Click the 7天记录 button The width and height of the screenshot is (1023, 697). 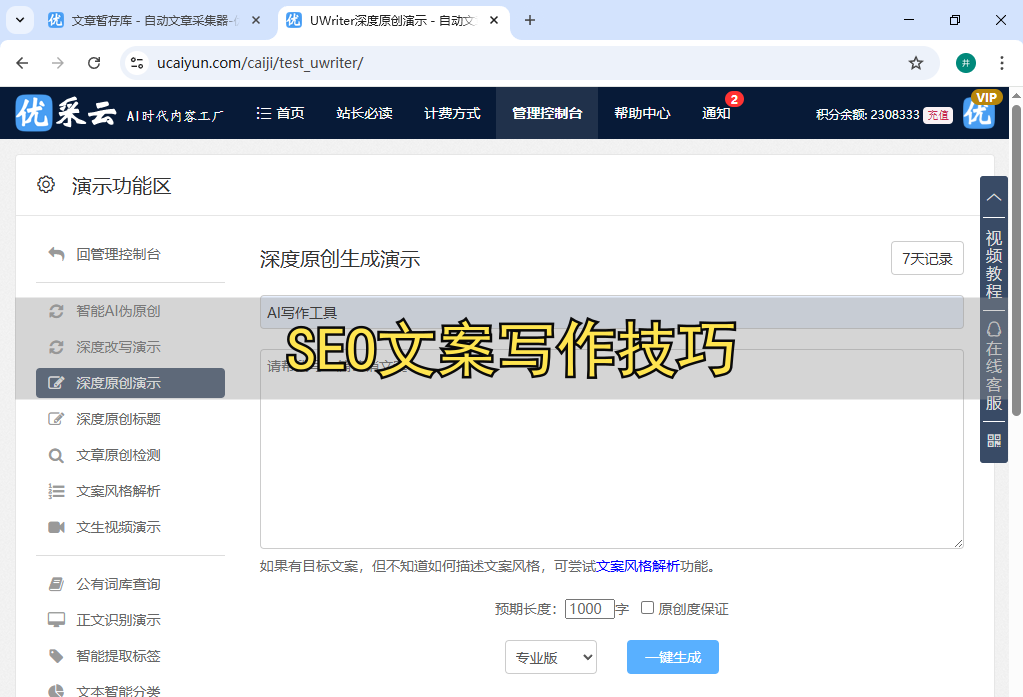[927, 258]
